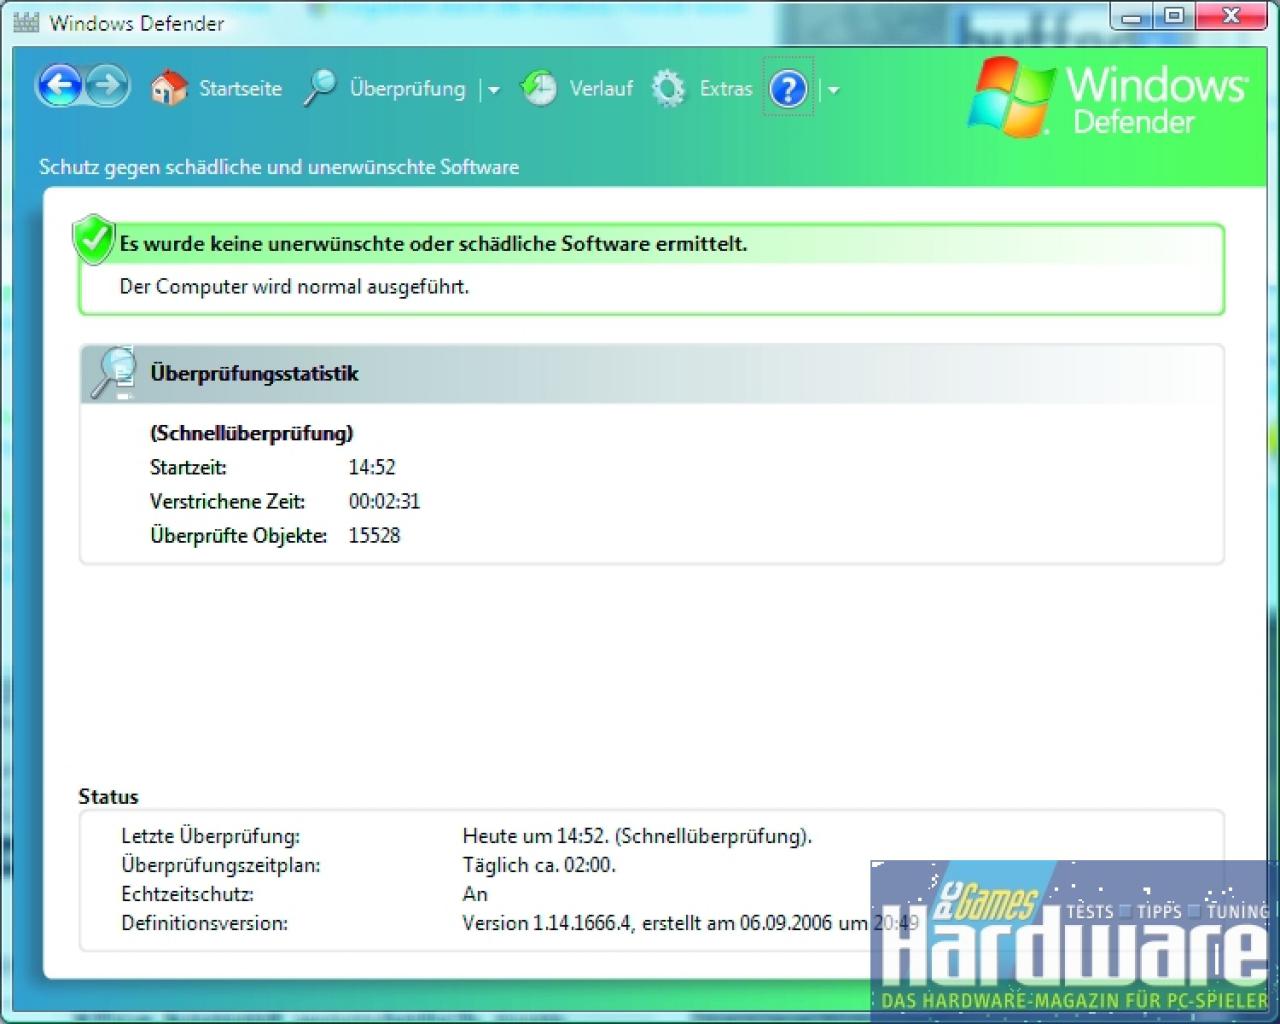Open the Verlauf history page
This screenshot has height=1024, width=1280.
(601, 89)
